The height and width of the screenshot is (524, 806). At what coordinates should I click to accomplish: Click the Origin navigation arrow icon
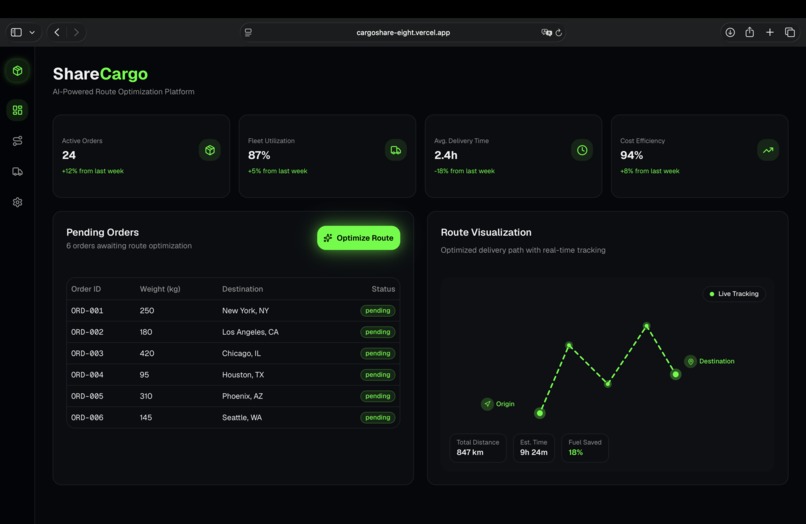coord(487,404)
